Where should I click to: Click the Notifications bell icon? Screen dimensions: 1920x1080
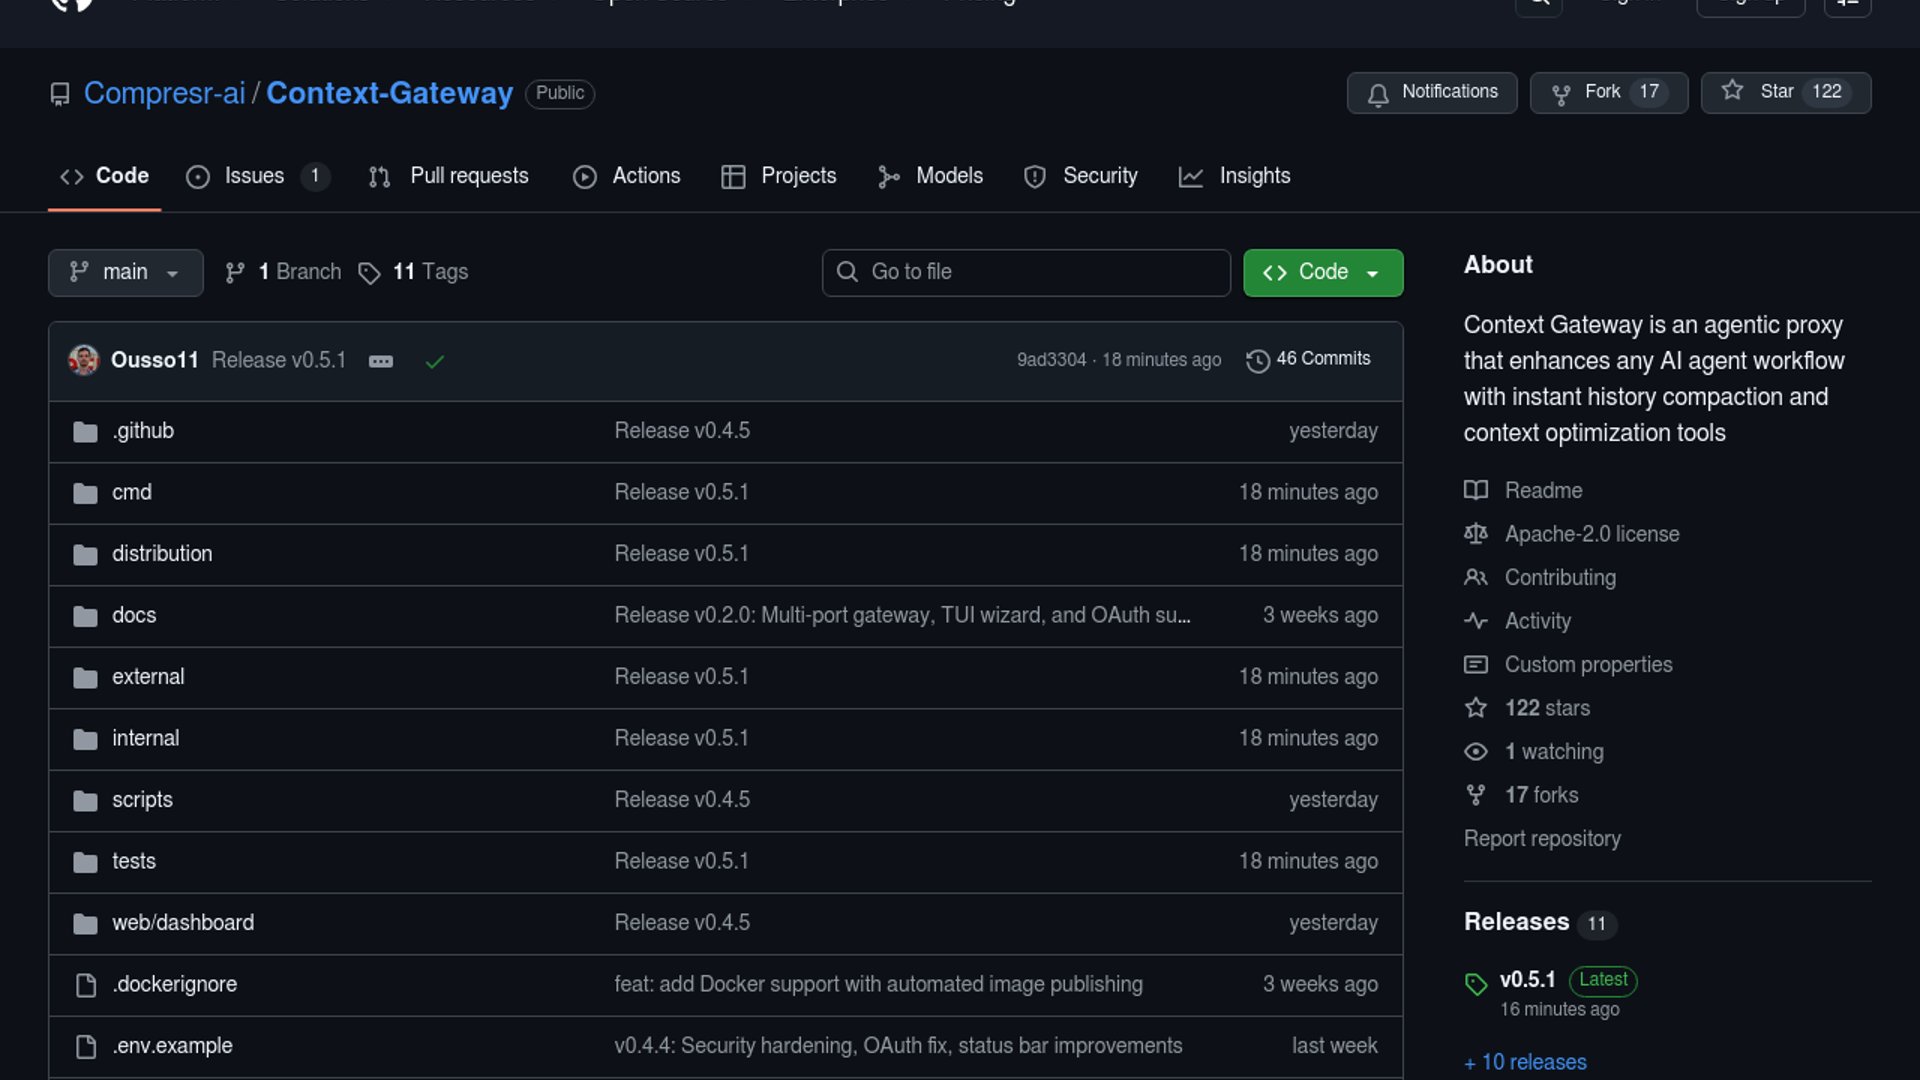click(1378, 94)
